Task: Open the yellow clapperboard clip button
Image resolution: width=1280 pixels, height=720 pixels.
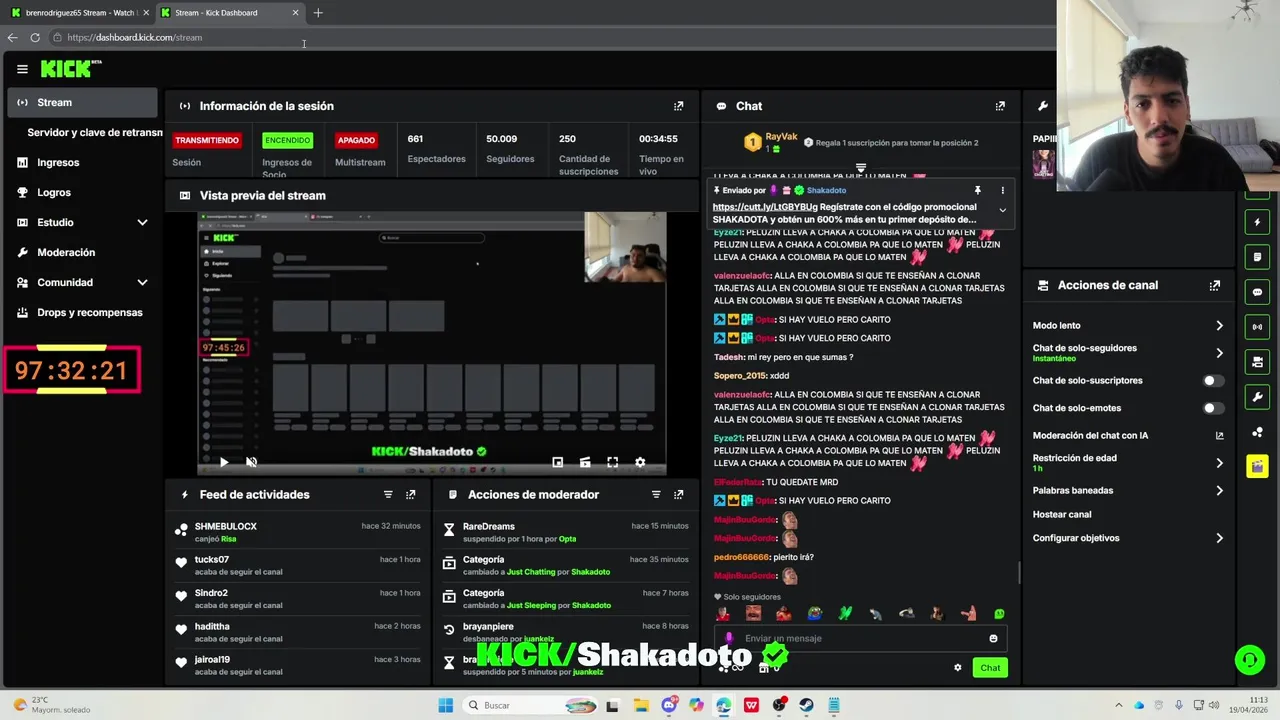Action: point(1257,467)
